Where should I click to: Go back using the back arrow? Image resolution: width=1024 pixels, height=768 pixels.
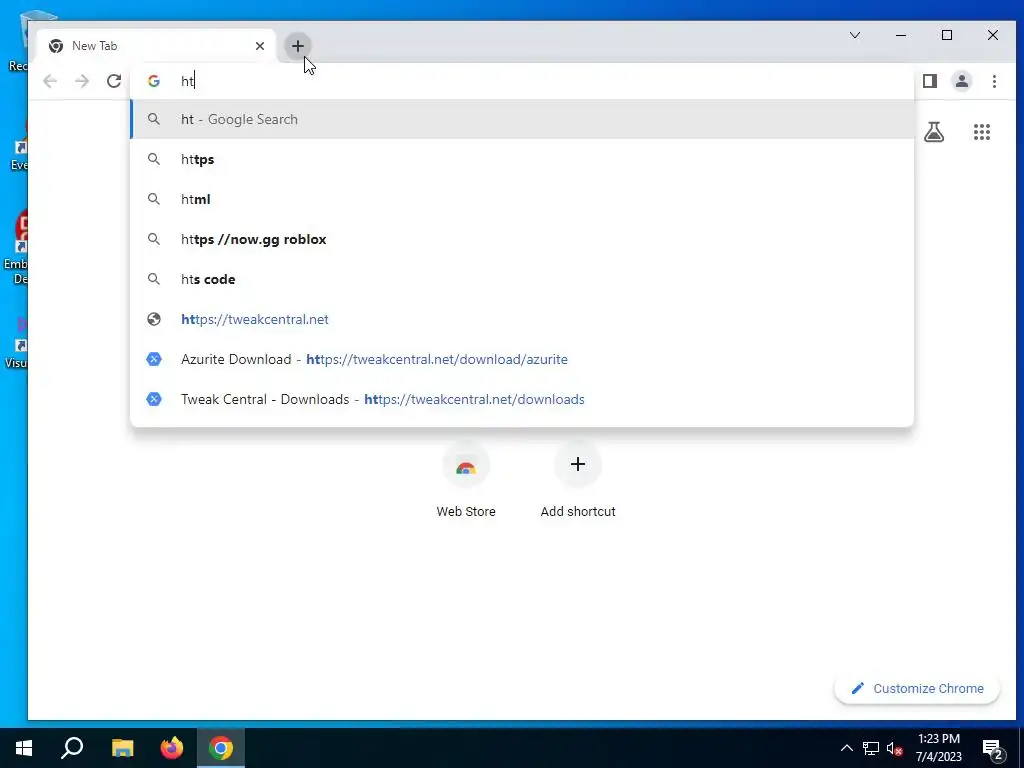(50, 81)
